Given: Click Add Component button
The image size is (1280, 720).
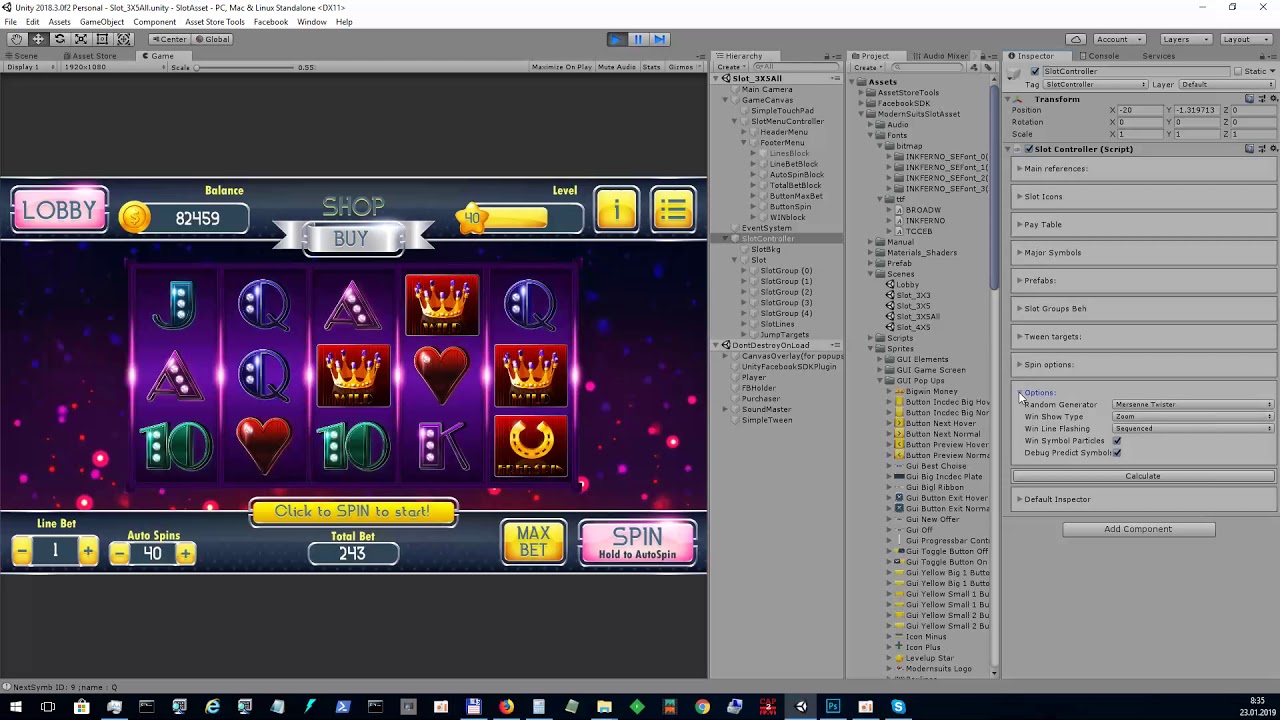Looking at the screenshot, I should click(1138, 529).
